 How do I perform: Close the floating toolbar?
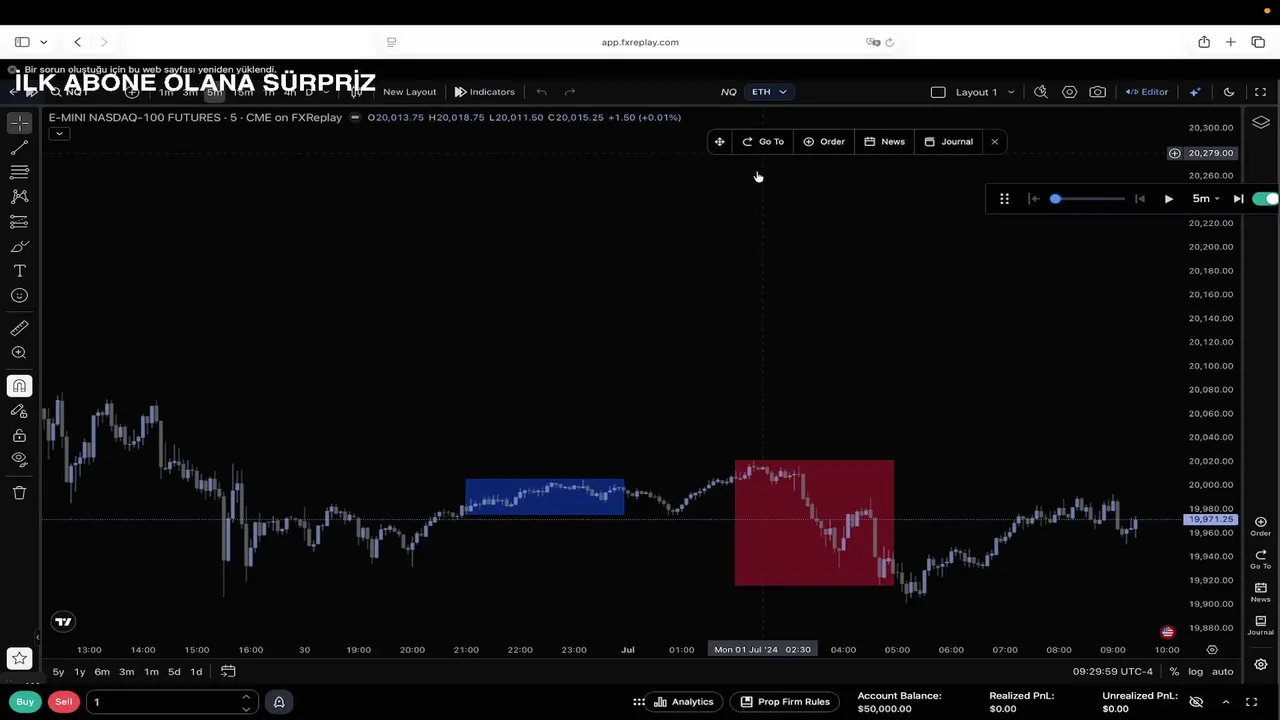[x=994, y=142]
